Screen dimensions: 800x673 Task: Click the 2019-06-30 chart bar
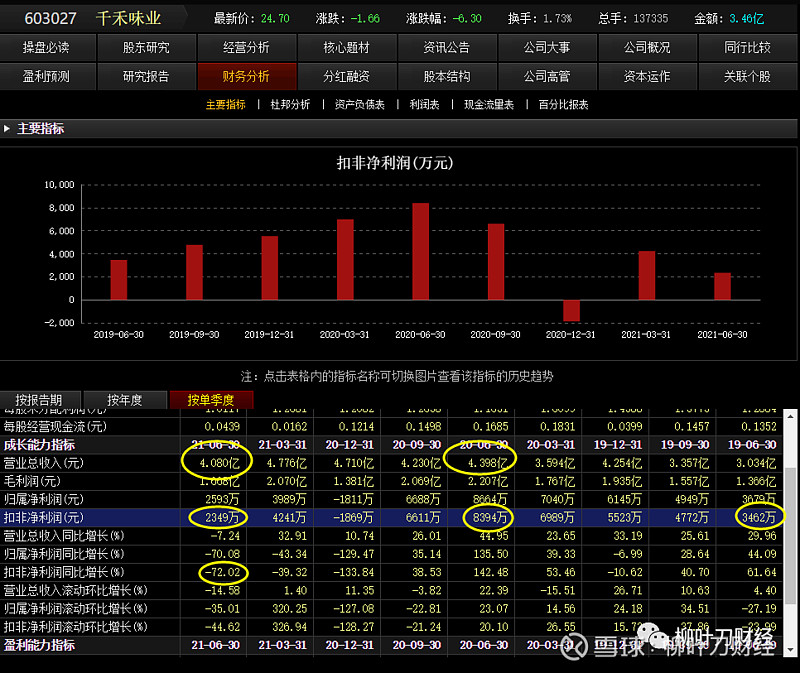click(x=118, y=280)
